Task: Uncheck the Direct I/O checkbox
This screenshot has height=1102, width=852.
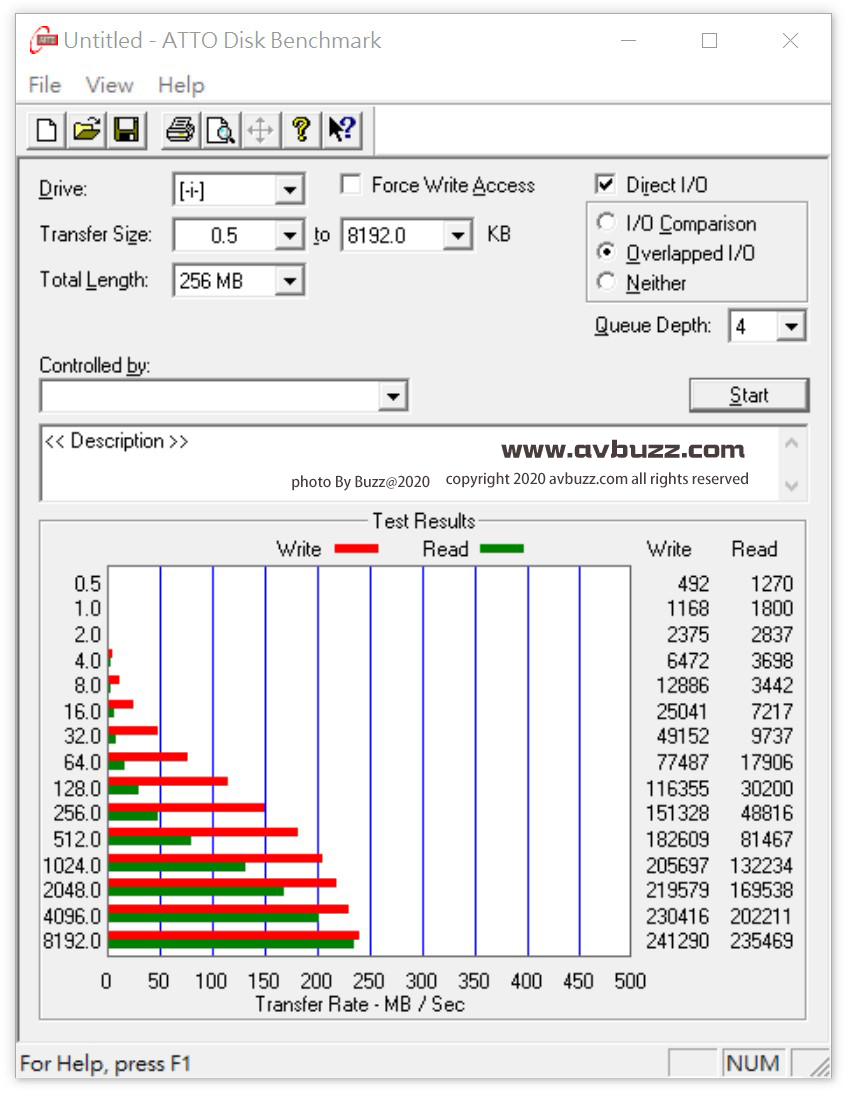Action: pyautogui.click(x=605, y=184)
